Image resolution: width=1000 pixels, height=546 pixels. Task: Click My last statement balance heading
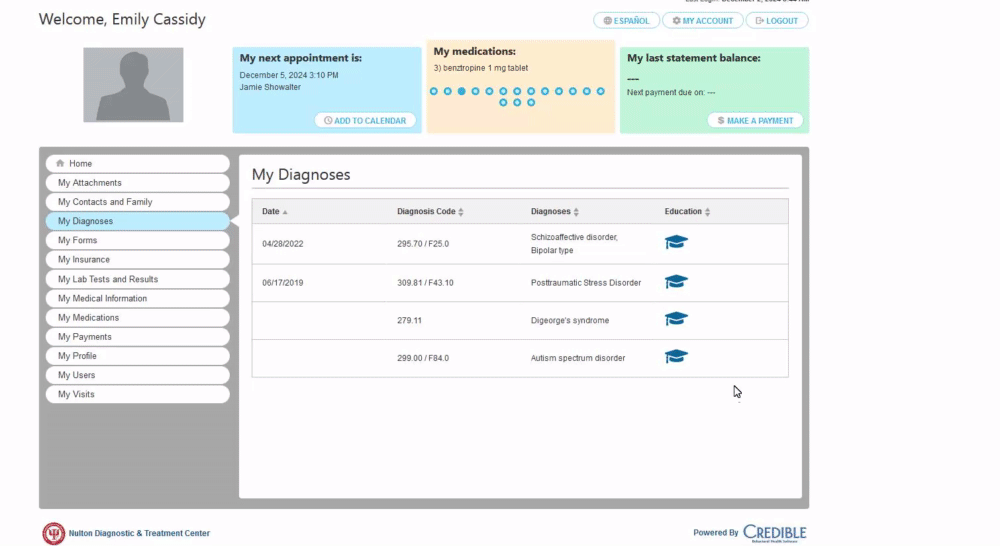pos(694,57)
